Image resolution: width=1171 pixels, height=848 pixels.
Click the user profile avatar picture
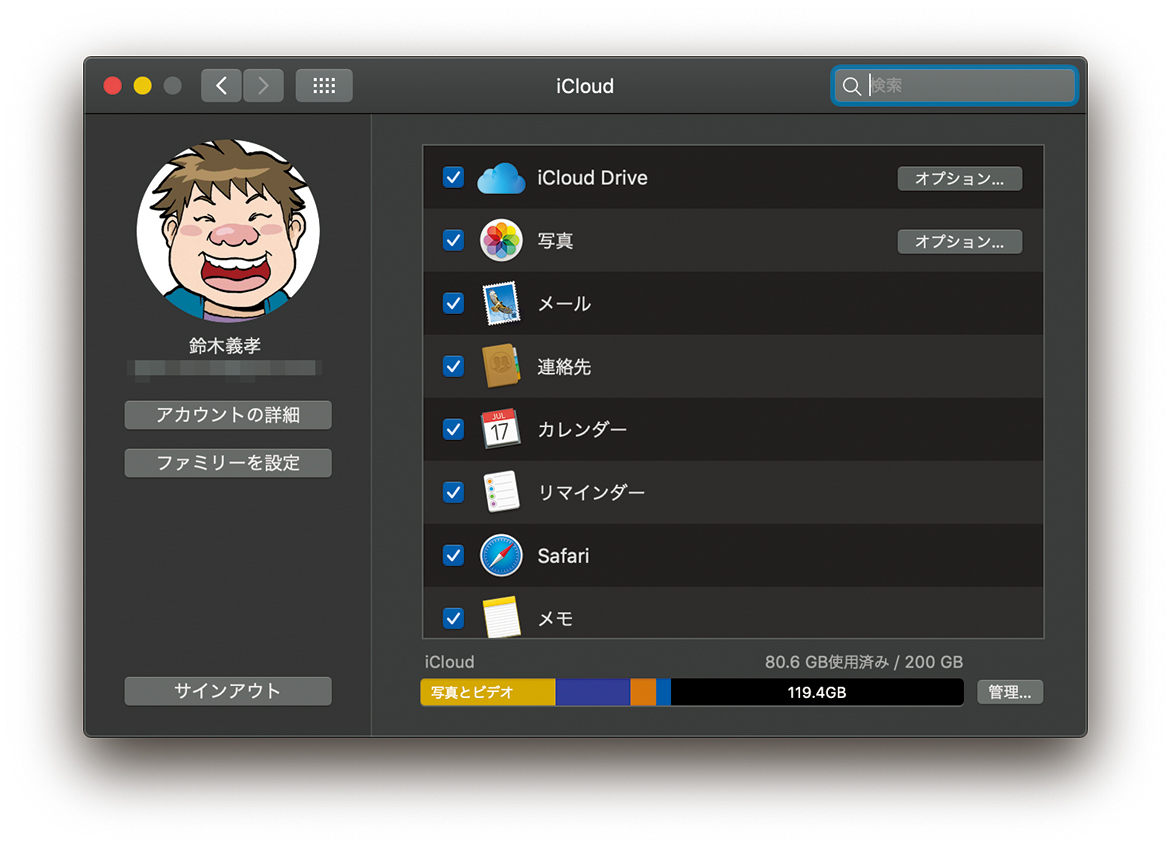[228, 231]
